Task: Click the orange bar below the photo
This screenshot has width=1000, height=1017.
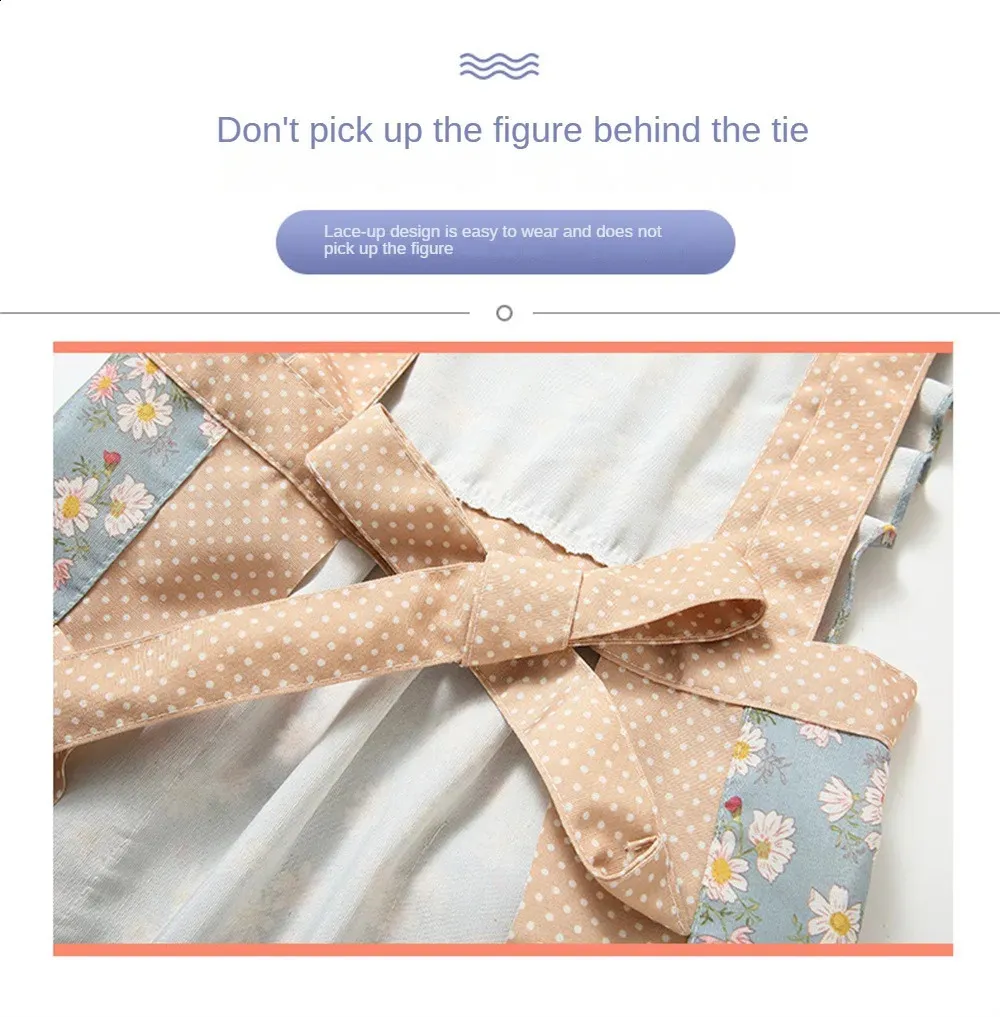Action: click(503, 950)
